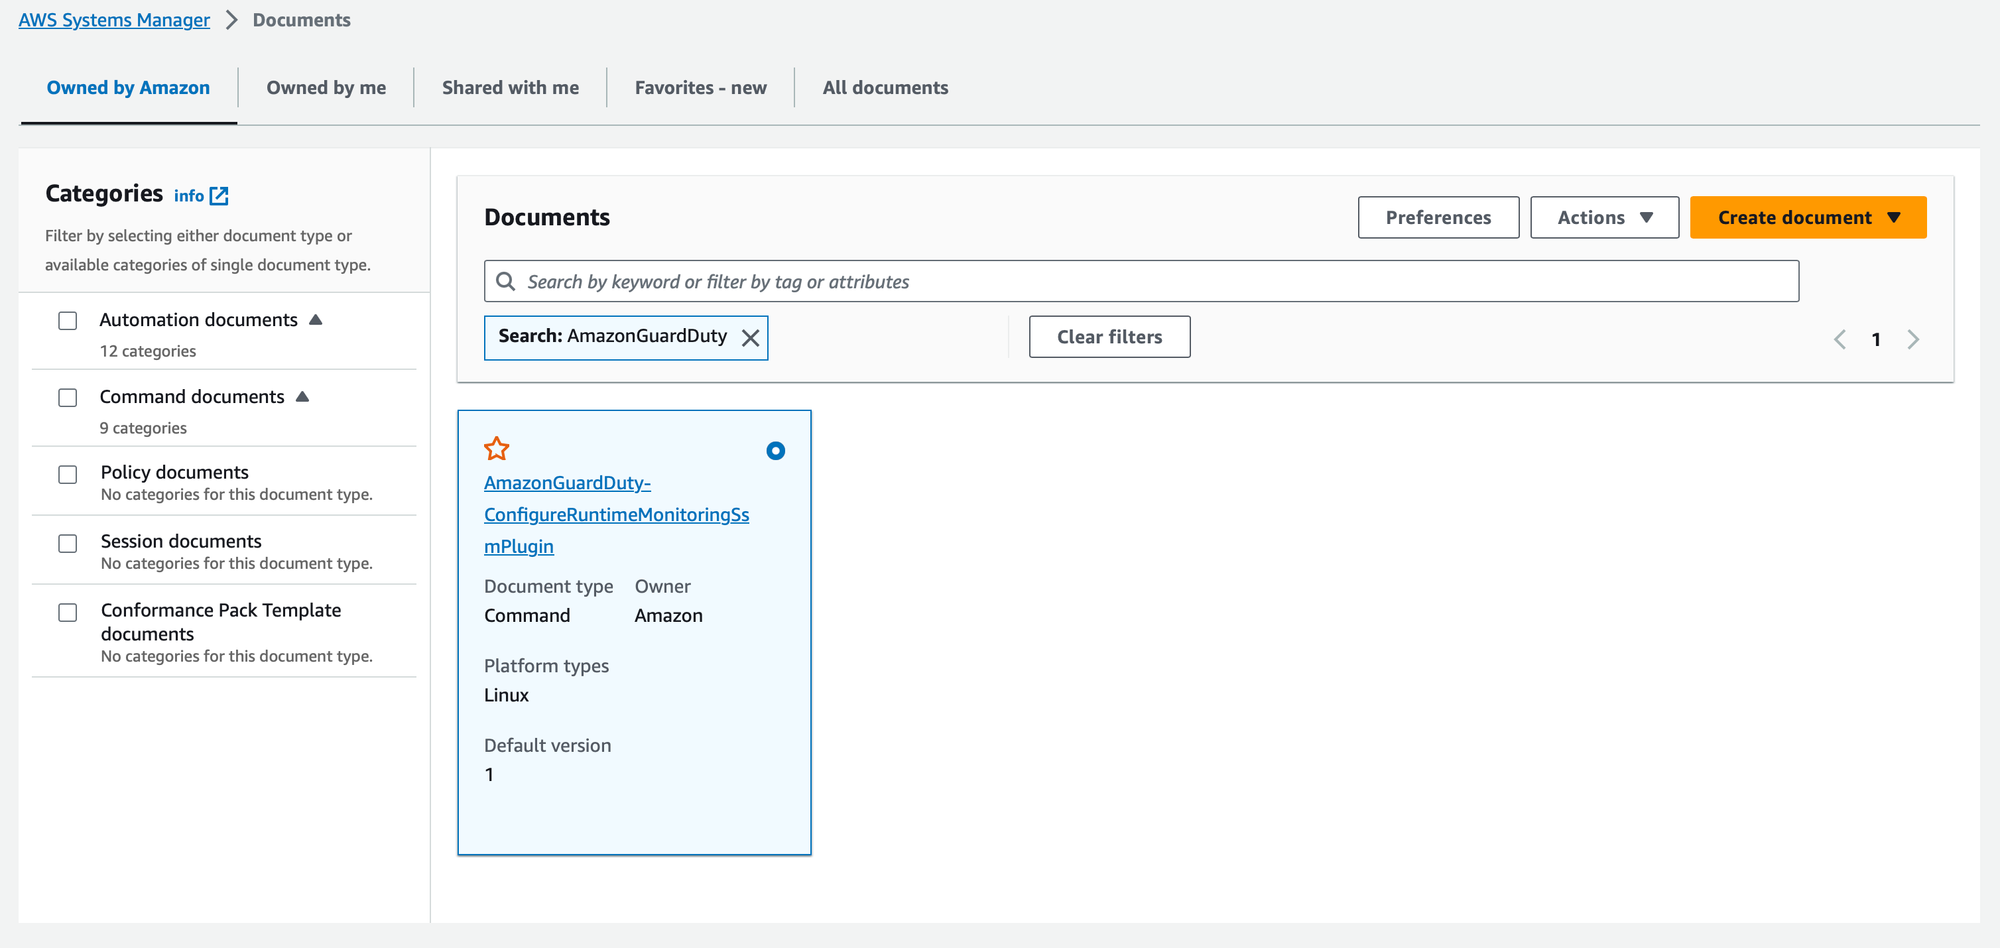Screen dimensions: 2000x948
Task: Open the AmazonGuardDuty-ConfigureRuntimeMonitoringSsmPlugin document link
Action: click(x=616, y=515)
